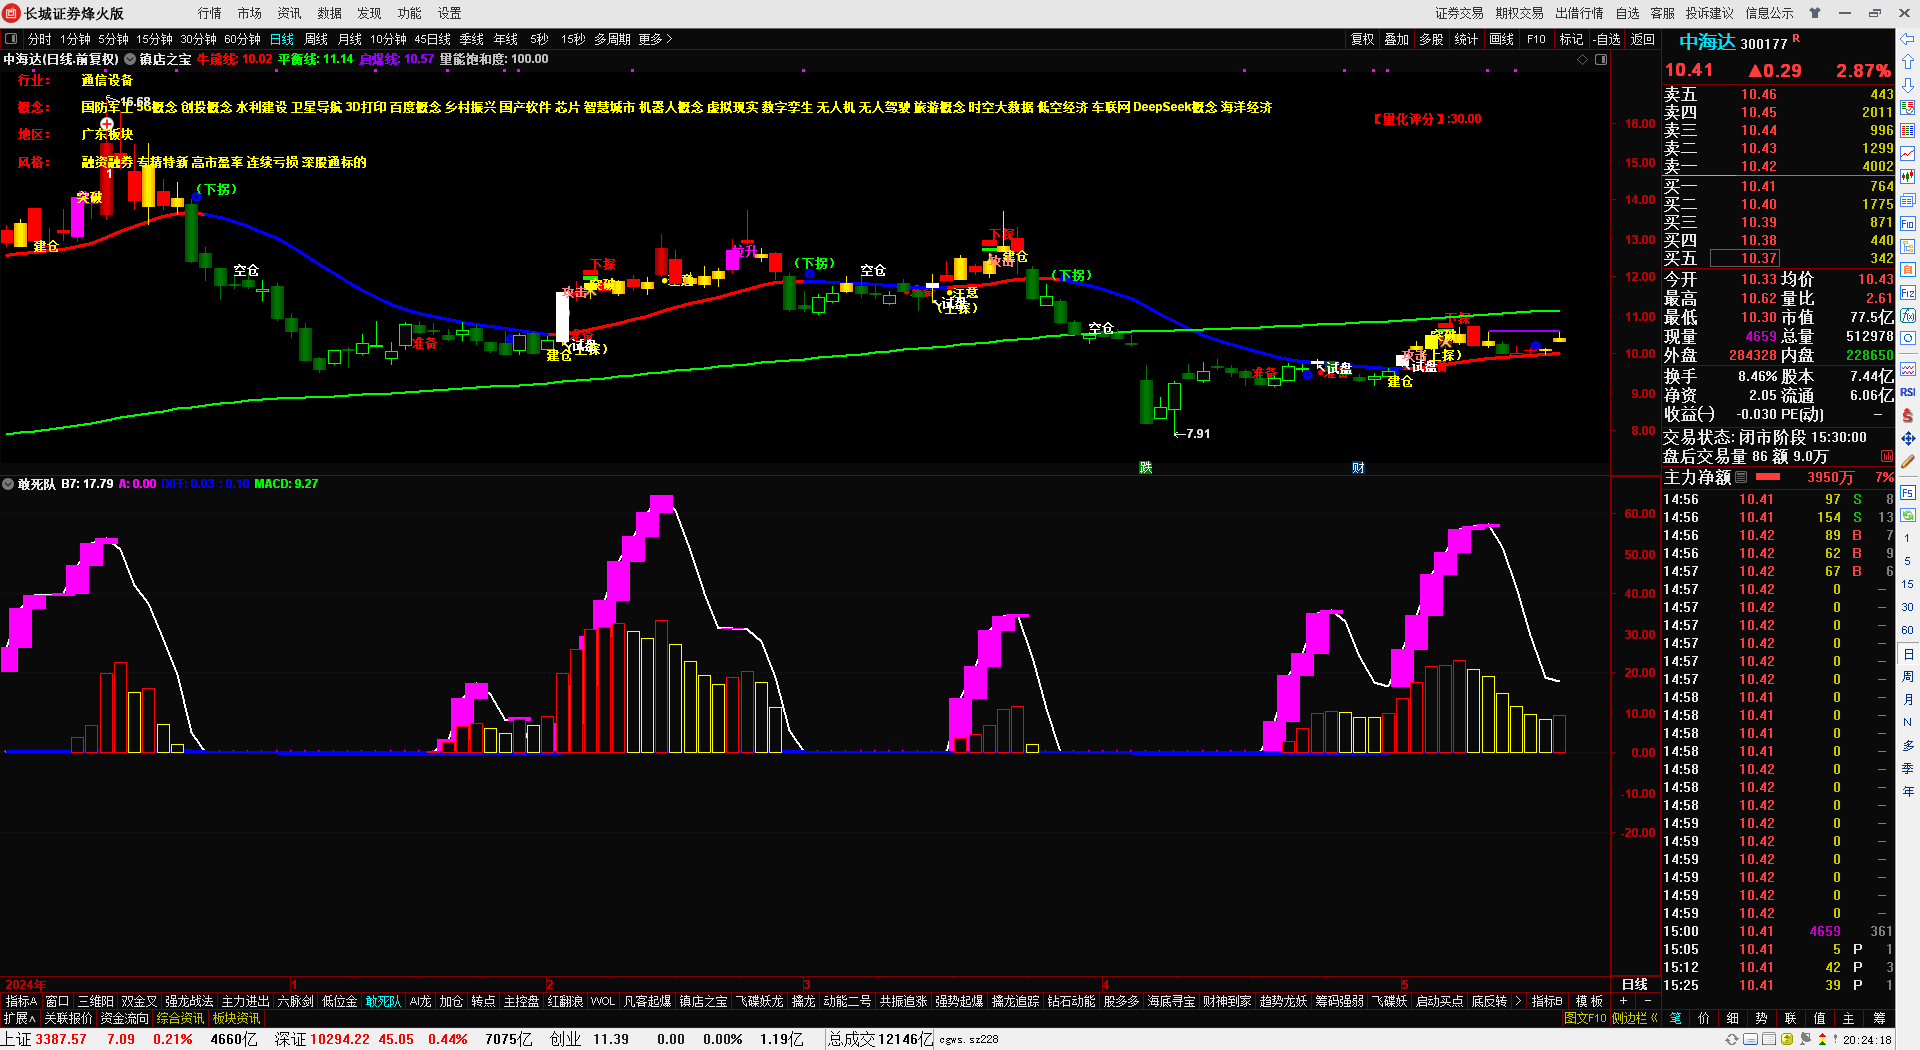Image resolution: width=1920 pixels, height=1050 pixels.
Task: Select the 周 period in the right sidebar
Action: (1908, 676)
